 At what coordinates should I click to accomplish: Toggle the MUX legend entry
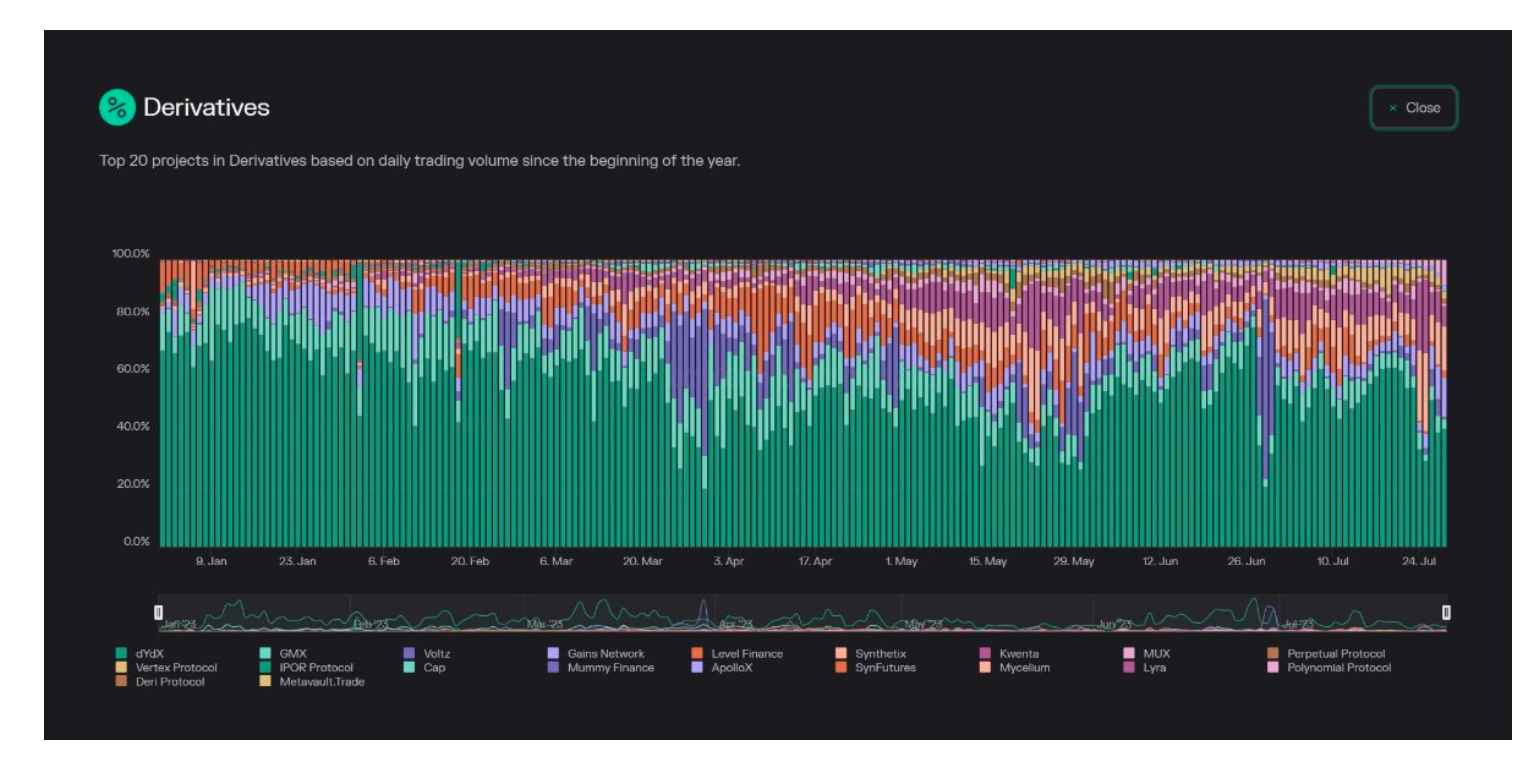[x=1146, y=654]
